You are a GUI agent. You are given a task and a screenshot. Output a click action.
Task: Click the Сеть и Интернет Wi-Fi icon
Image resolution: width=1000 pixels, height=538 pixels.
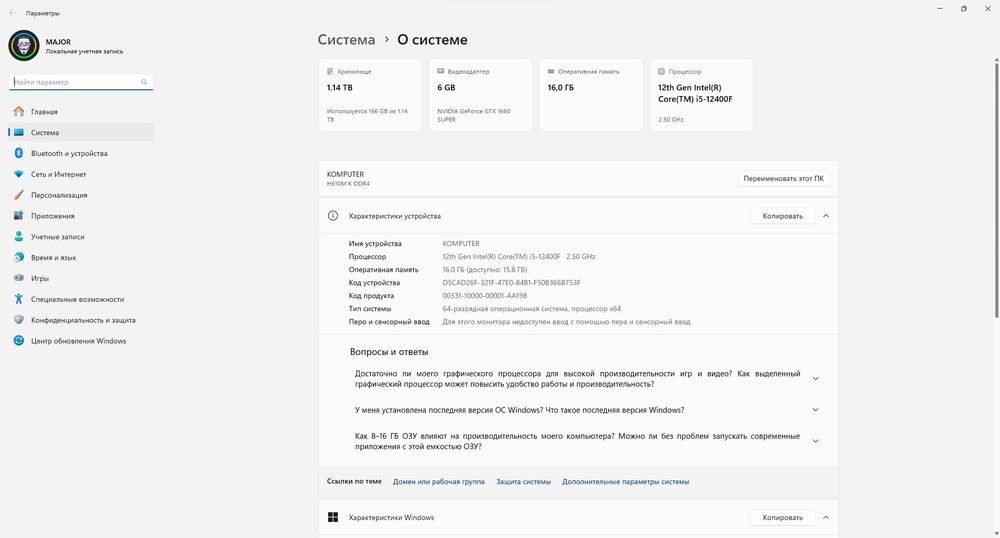click(18, 174)
